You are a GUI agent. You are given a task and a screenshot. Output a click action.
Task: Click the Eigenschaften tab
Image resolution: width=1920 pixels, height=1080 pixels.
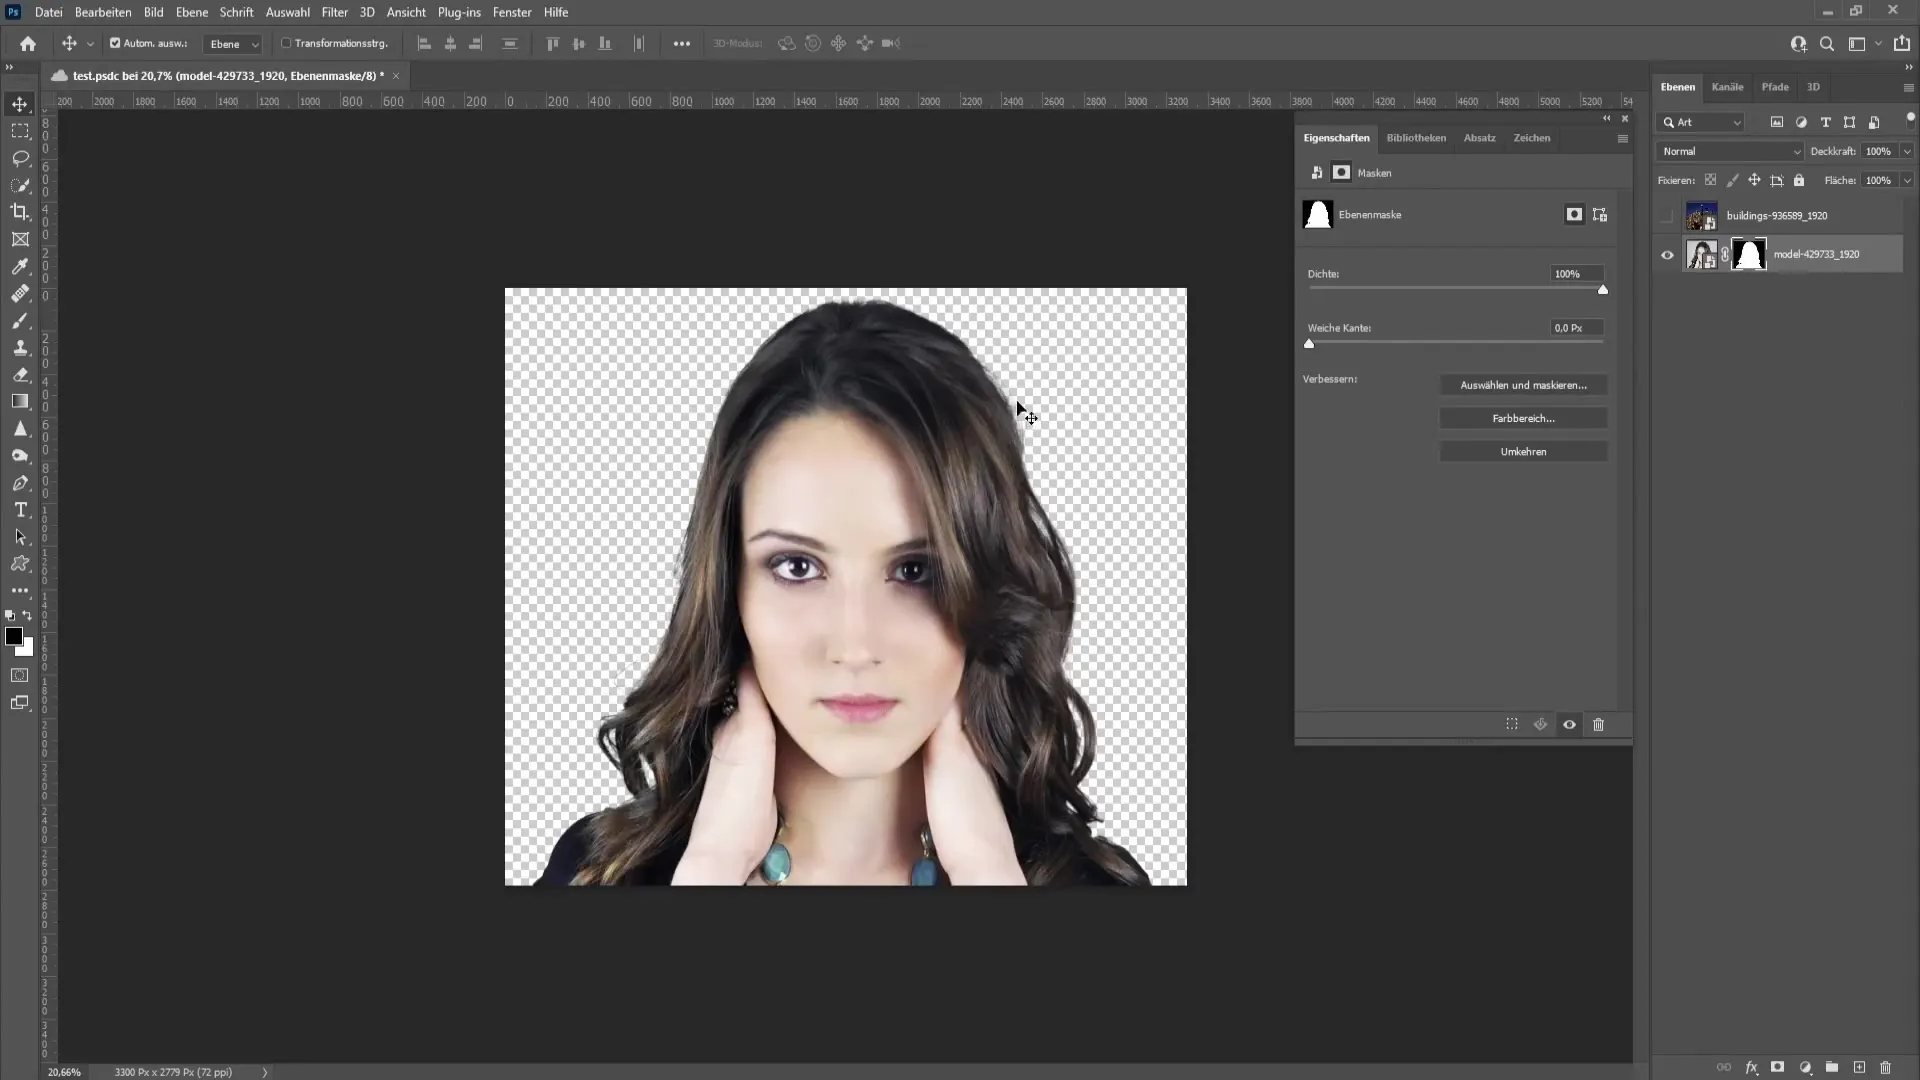1337,137
